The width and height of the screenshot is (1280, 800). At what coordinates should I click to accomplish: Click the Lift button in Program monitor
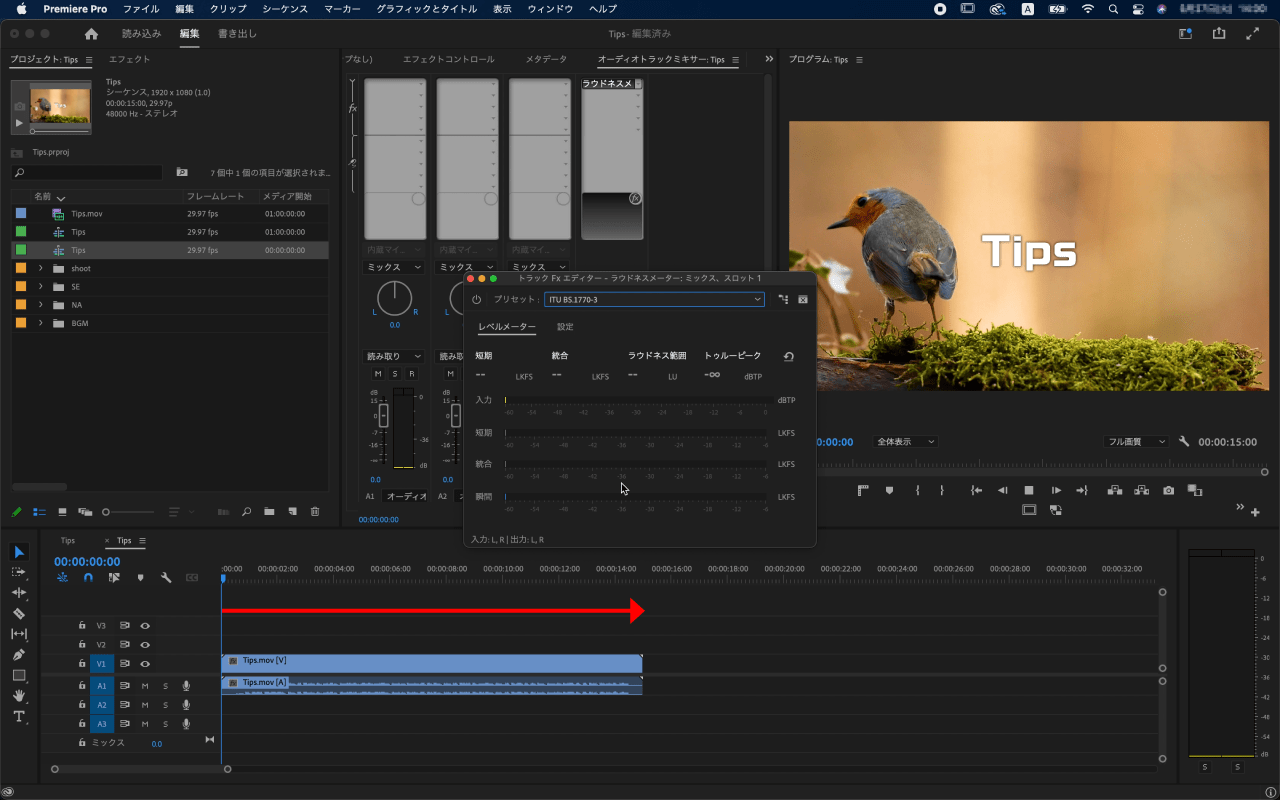pyautogui.click(x=1114, y=490)
